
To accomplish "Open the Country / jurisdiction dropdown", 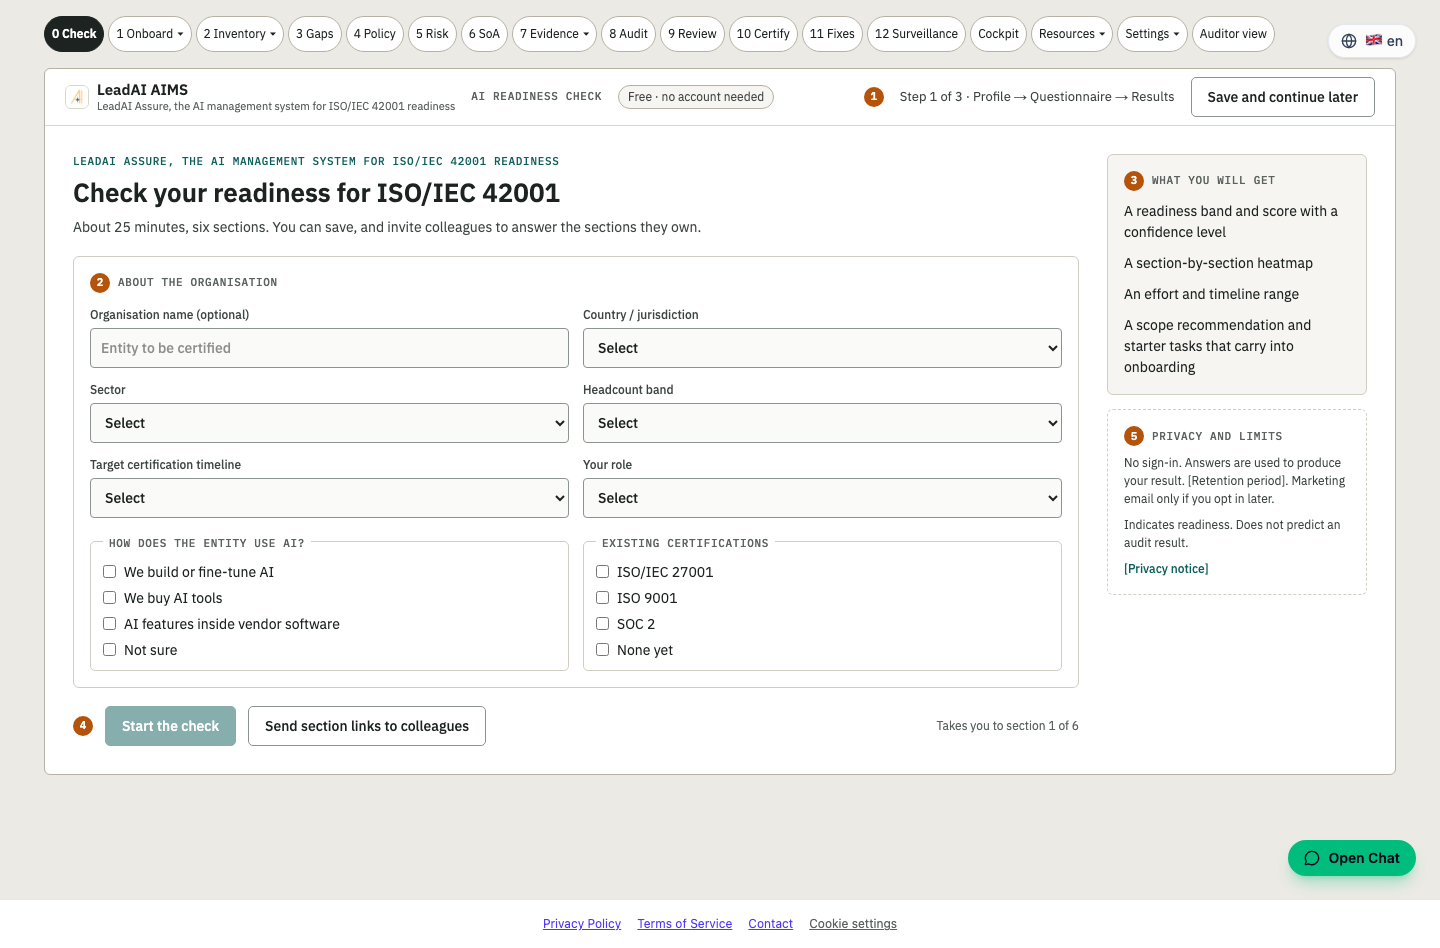I will [822, 348].
